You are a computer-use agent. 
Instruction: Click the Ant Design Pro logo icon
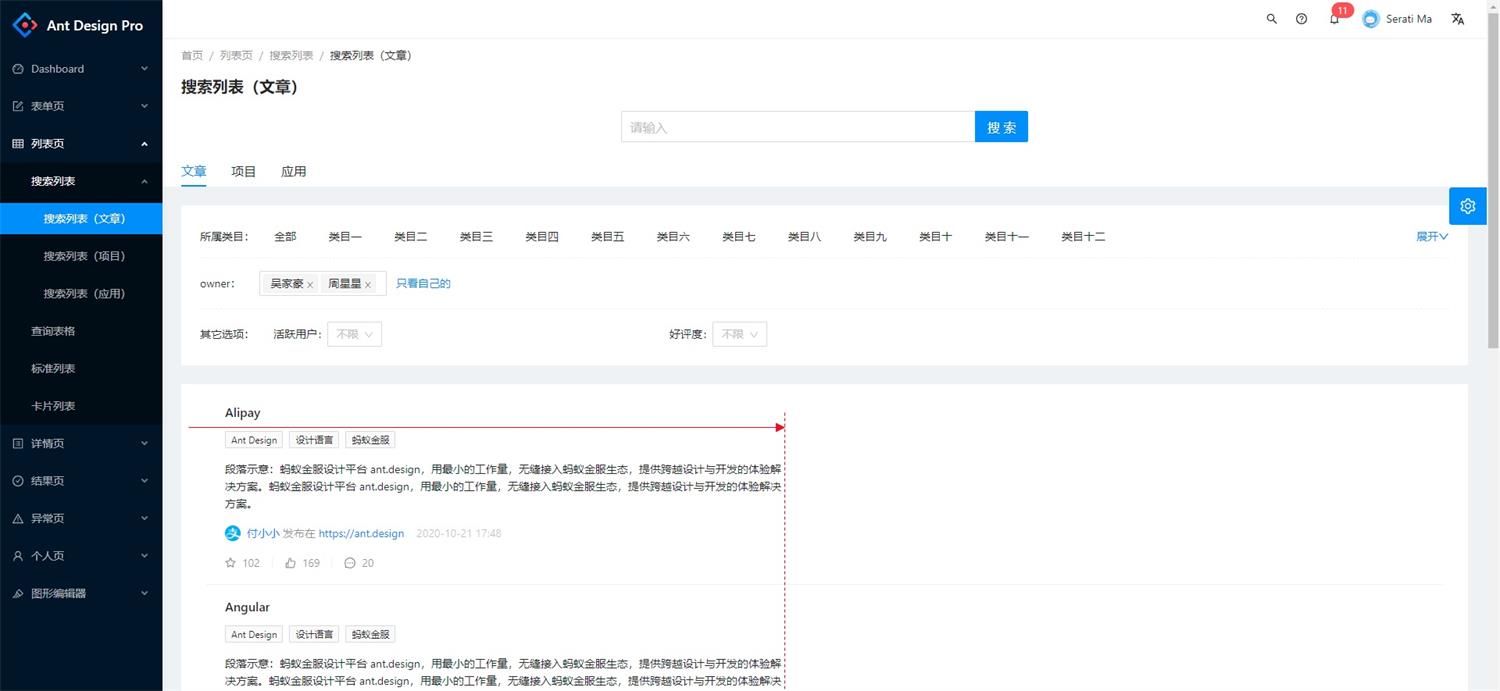click(24, 25)
